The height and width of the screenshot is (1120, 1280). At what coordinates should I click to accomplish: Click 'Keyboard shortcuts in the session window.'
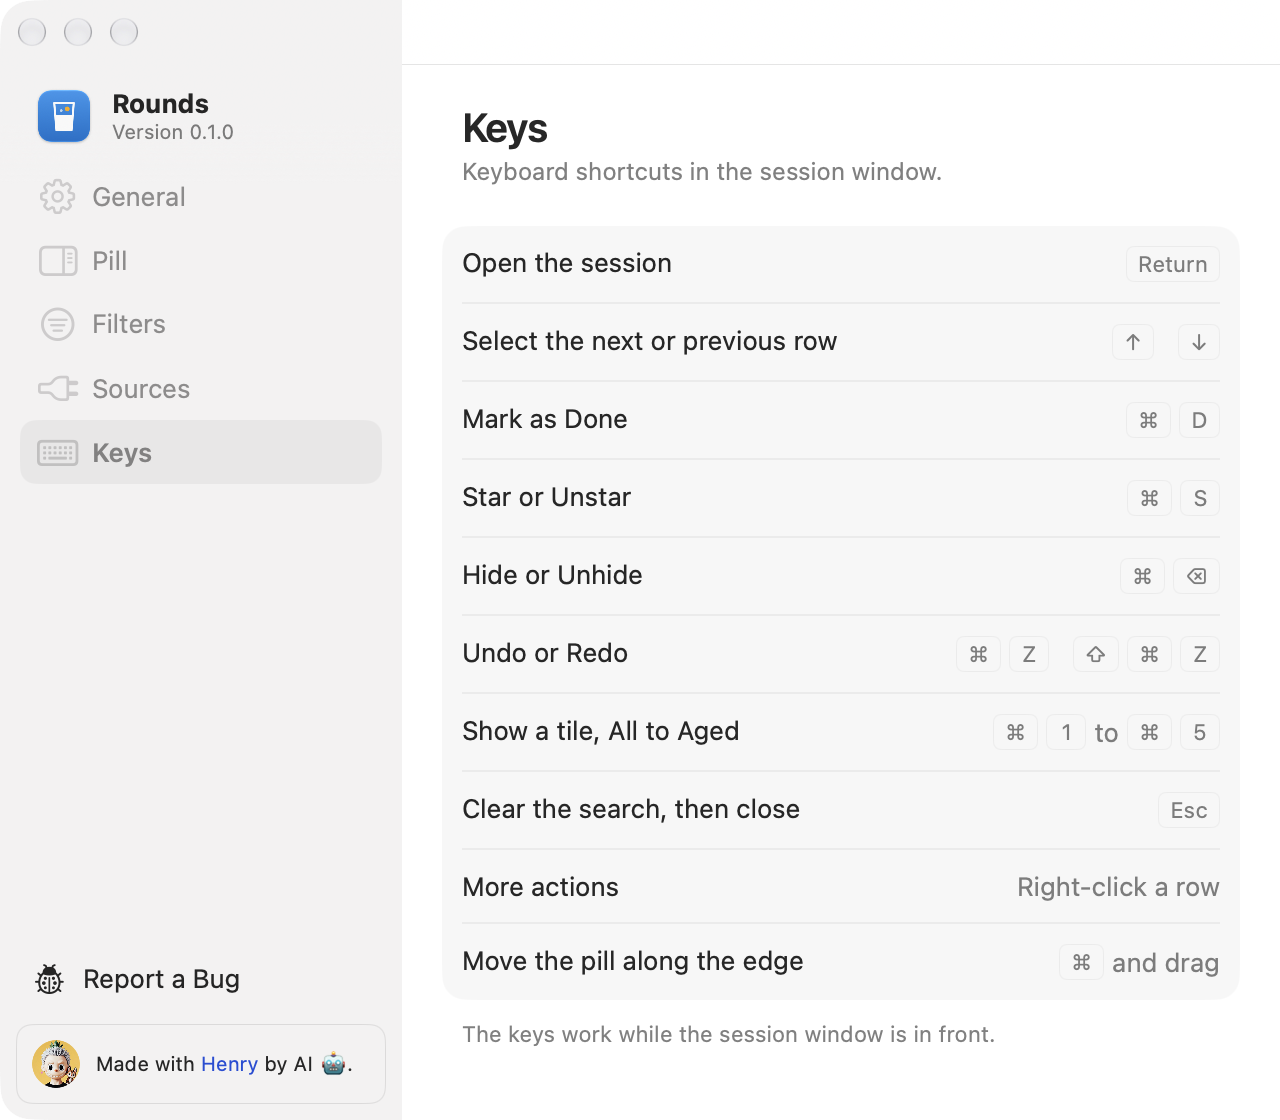click(x=702, y=172)
